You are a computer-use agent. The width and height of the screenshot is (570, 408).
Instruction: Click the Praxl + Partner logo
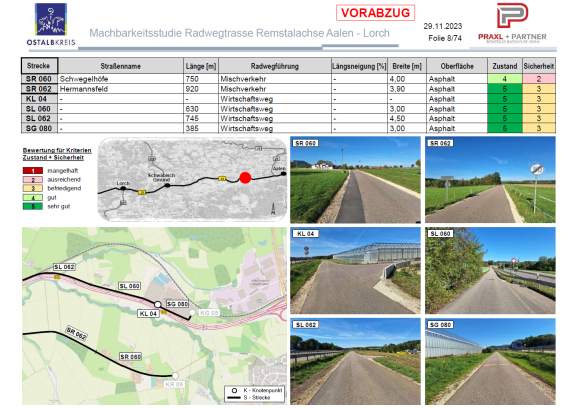(512, 23)
